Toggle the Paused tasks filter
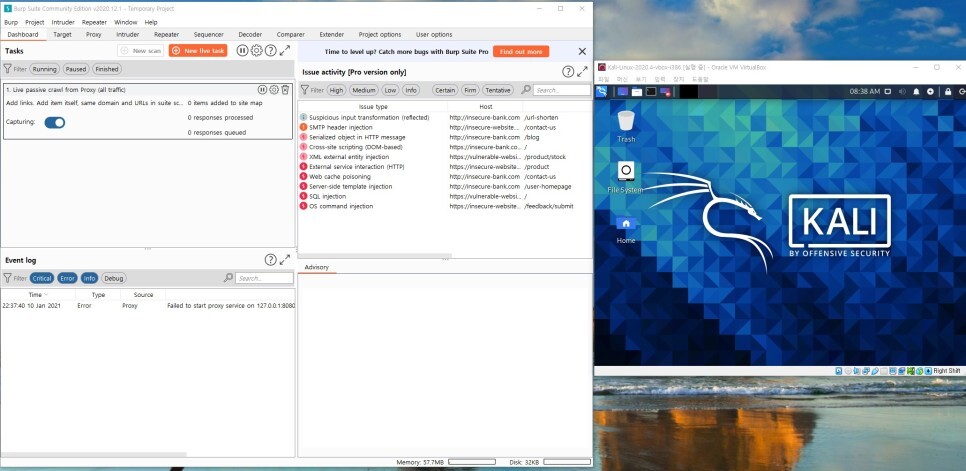The image size is (966, 471). (x=76, y=69)
